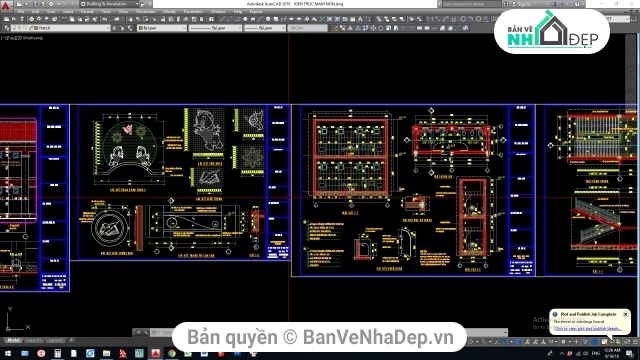Image resolution: width=640 pixels, height=360 pixels.
Task: Click the command line customize wrench icon
Action: coord(146,333)
